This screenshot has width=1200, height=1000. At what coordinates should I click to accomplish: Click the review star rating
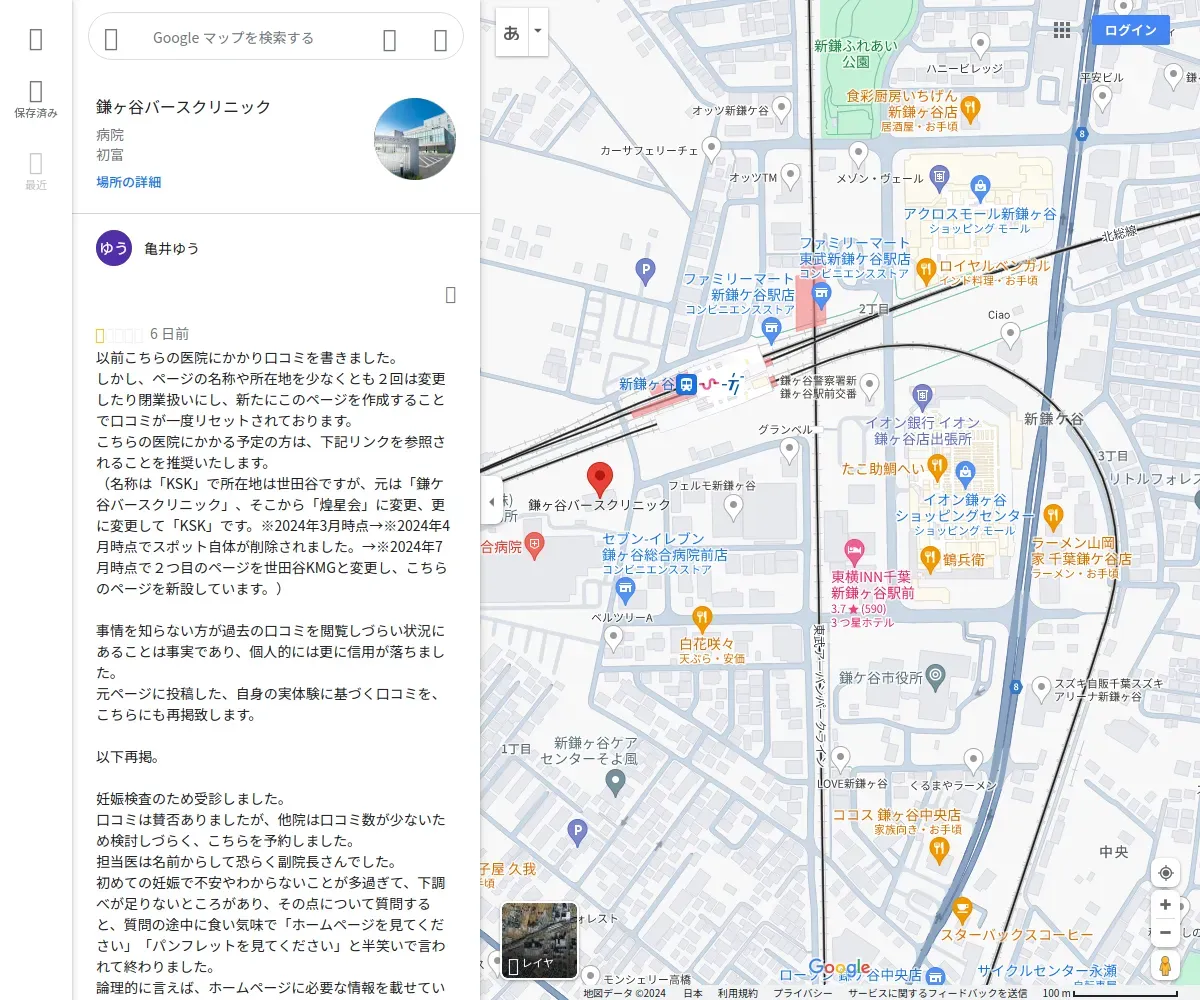click(x=119, y=334)
